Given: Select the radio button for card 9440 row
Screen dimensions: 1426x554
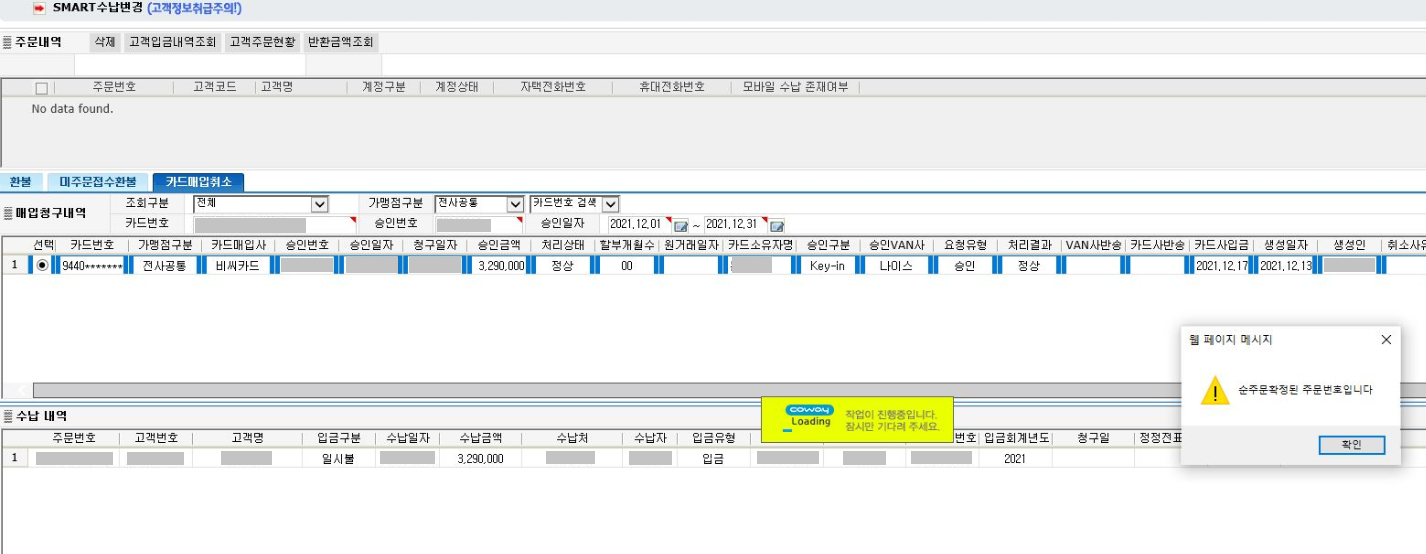Looking at the screenshot, I should tap(42, 266).
